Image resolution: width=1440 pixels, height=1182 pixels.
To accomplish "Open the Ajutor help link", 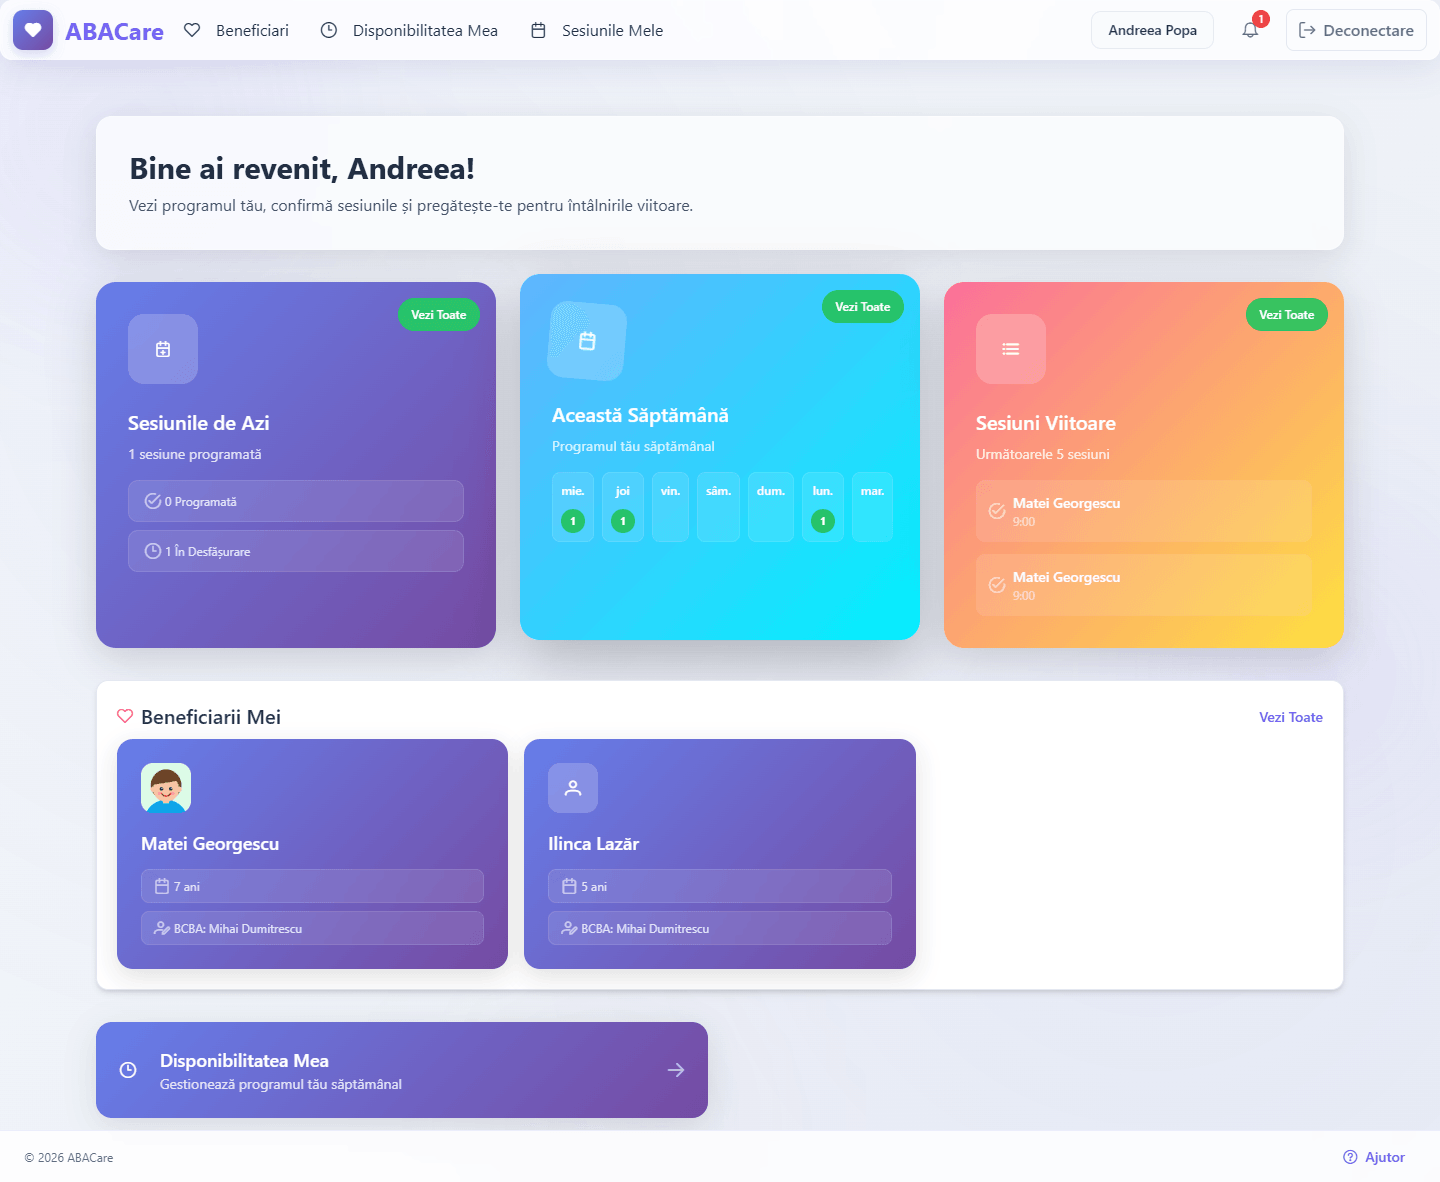I will point(1374,1157).
